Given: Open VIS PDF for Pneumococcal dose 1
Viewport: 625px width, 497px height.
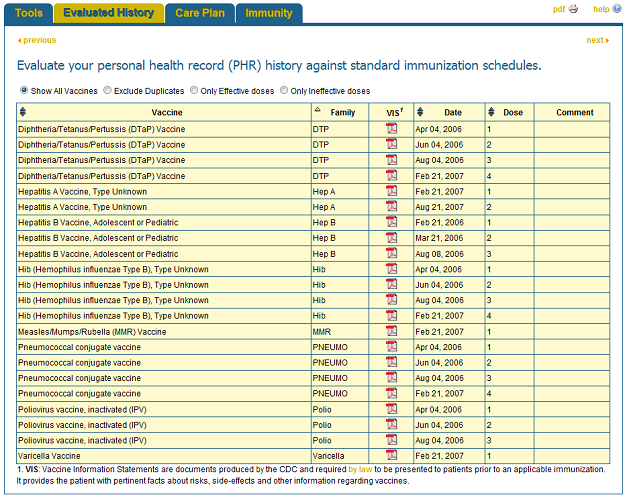Looking at the screenshot, I should click(x=391, y=346).
